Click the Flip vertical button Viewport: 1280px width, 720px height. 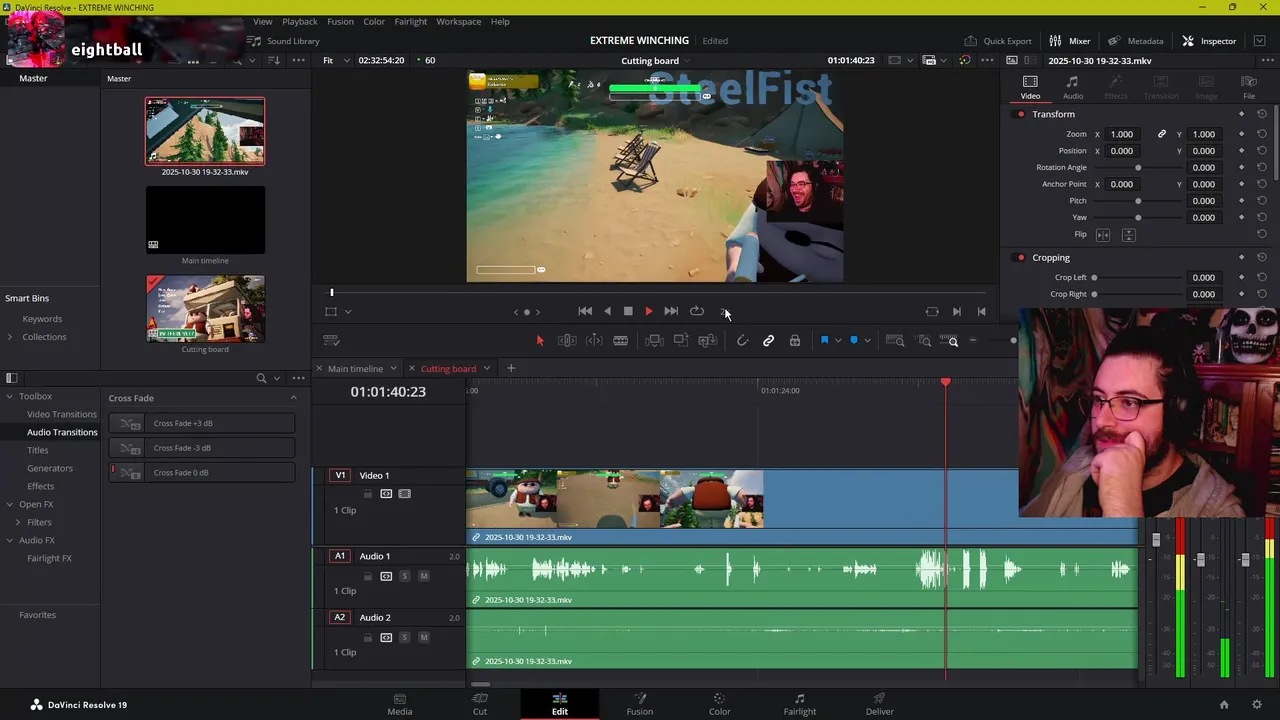(x=1129, y=234)
